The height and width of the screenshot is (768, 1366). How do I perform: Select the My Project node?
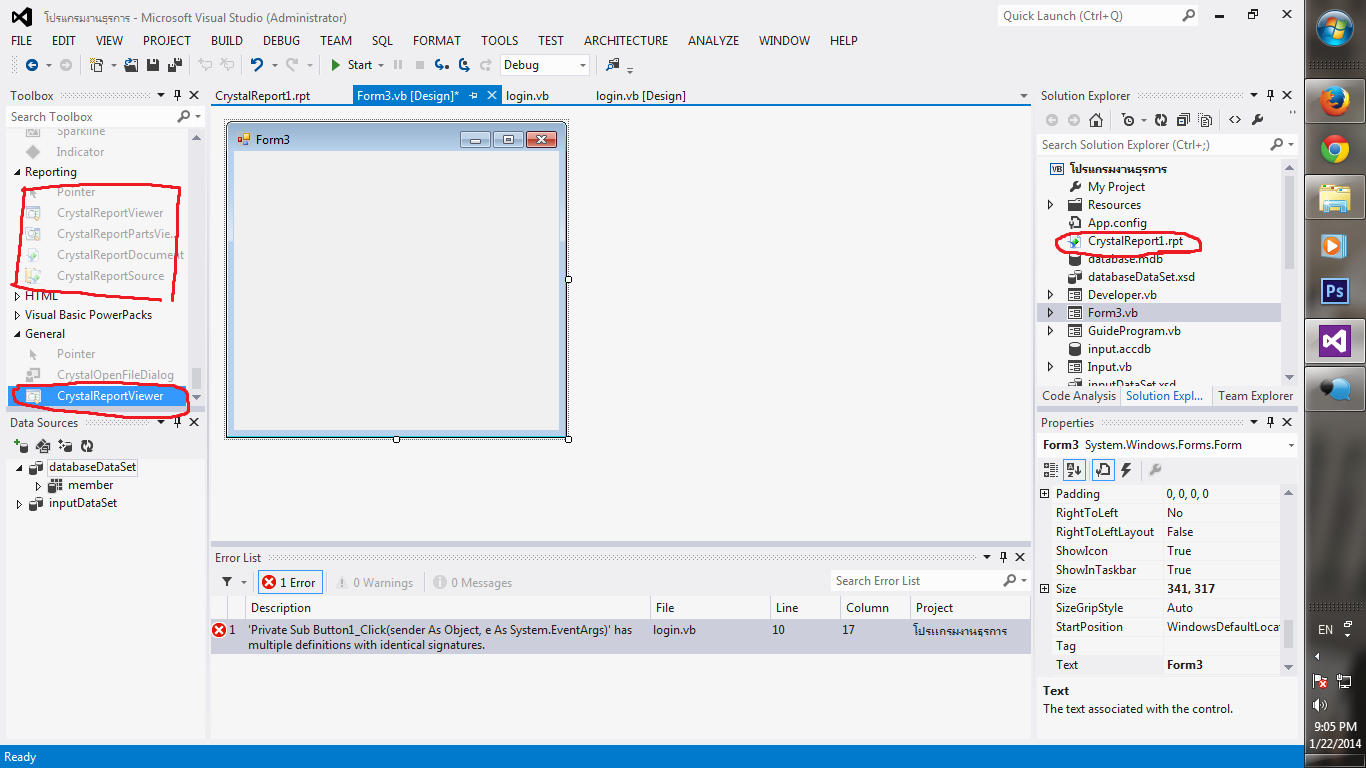(x=1116, y=187)
